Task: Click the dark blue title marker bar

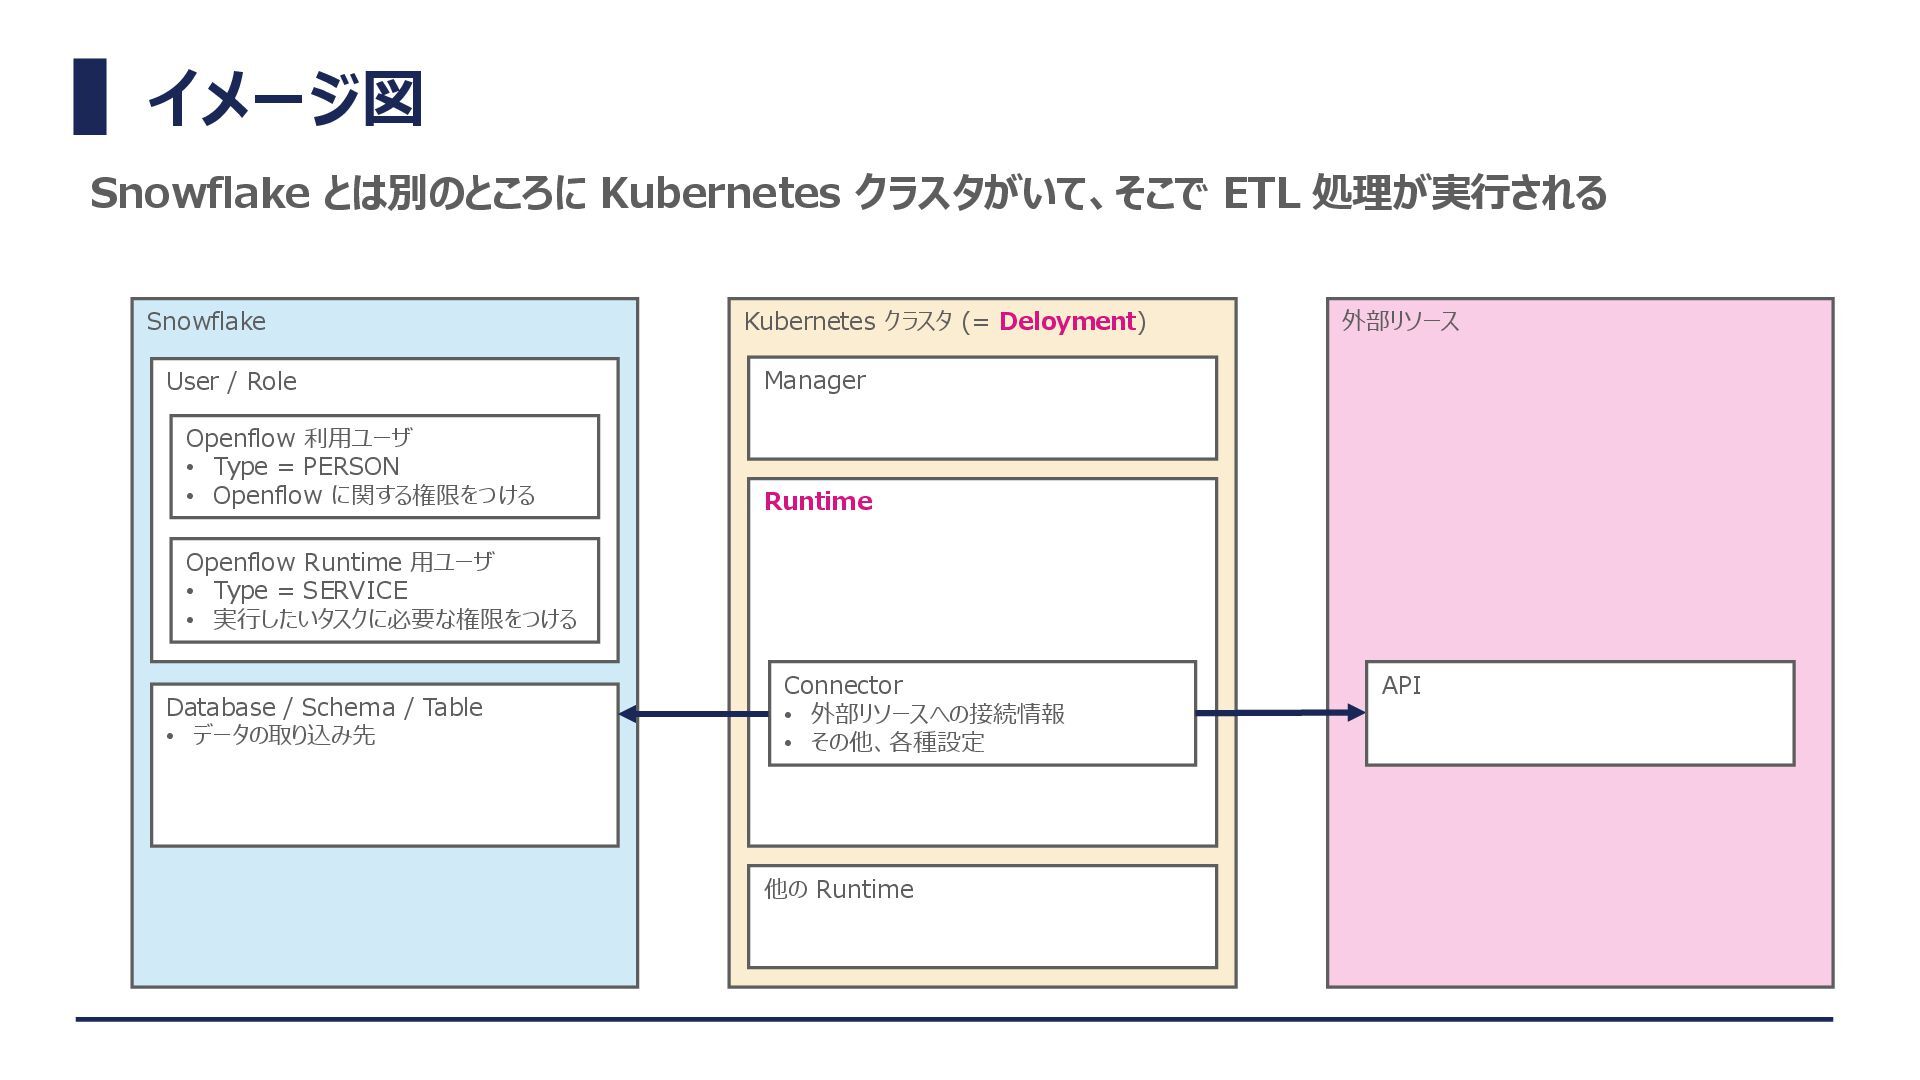Action: pyautogui.click(x=90, y=97)
